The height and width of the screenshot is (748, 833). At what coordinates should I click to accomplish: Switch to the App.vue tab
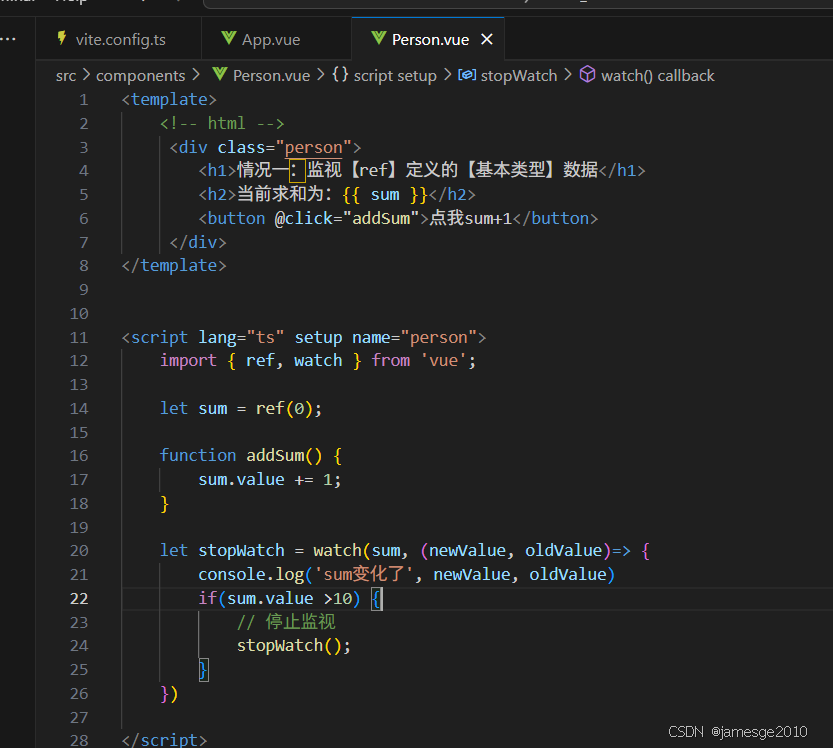pos(276,39)
